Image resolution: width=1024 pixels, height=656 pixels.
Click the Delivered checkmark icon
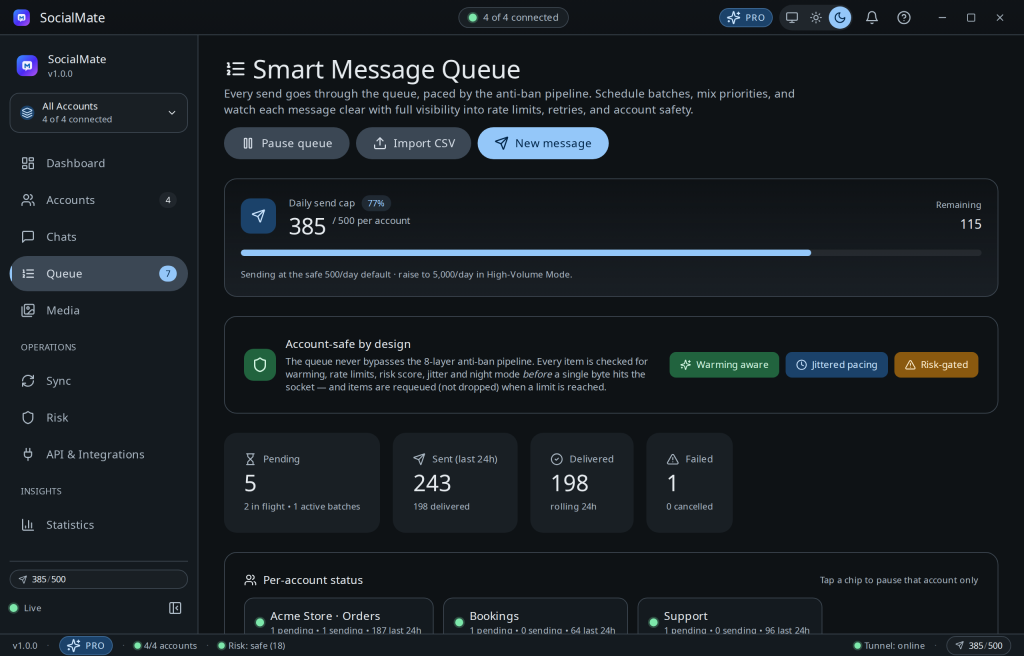[556, 459]
